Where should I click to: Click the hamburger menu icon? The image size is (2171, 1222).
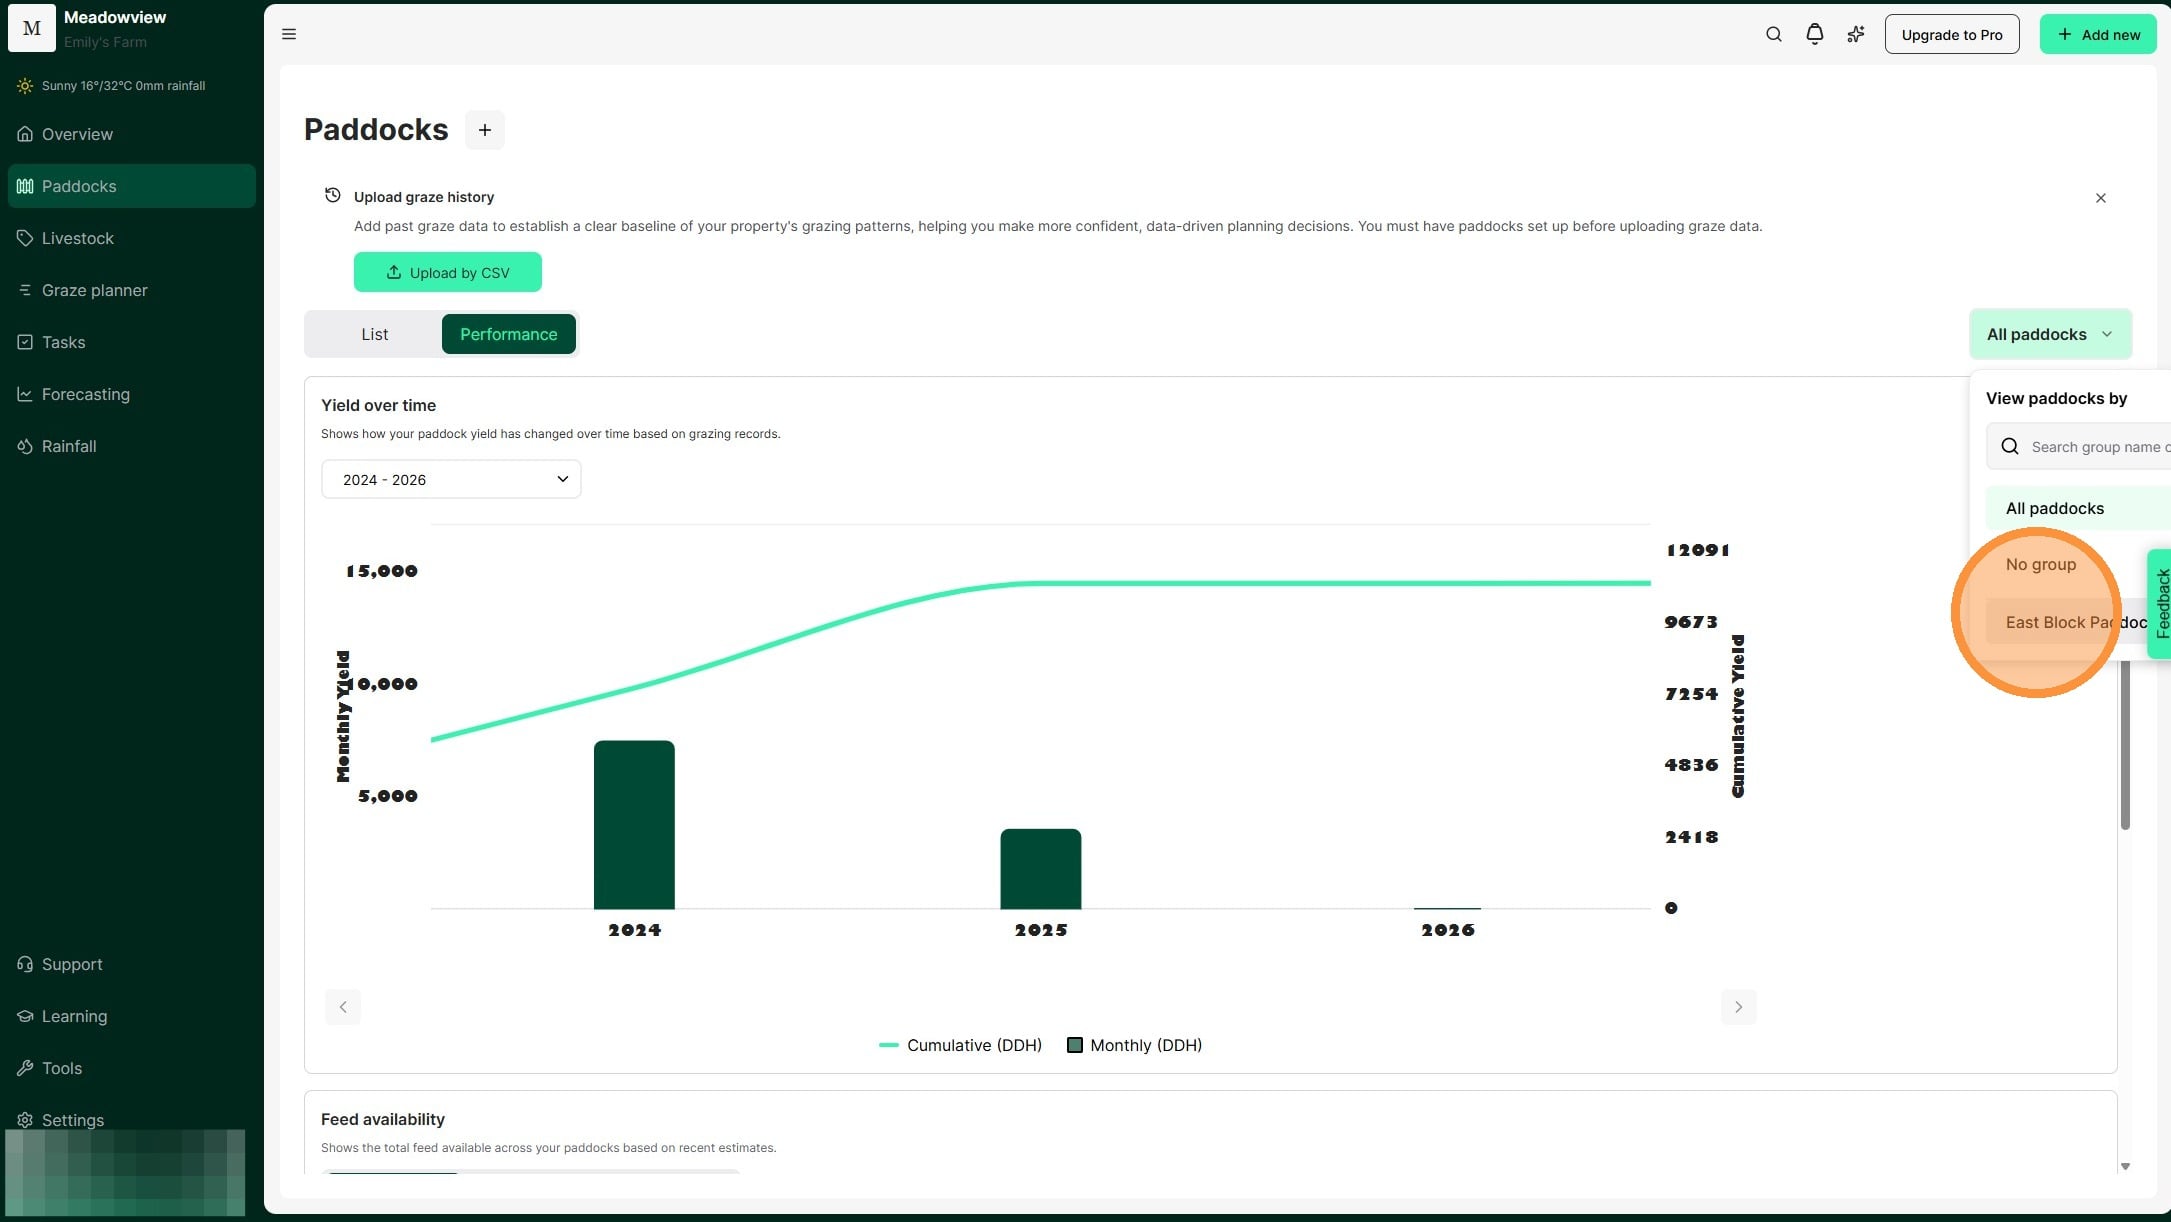click(x=289, y=34)
